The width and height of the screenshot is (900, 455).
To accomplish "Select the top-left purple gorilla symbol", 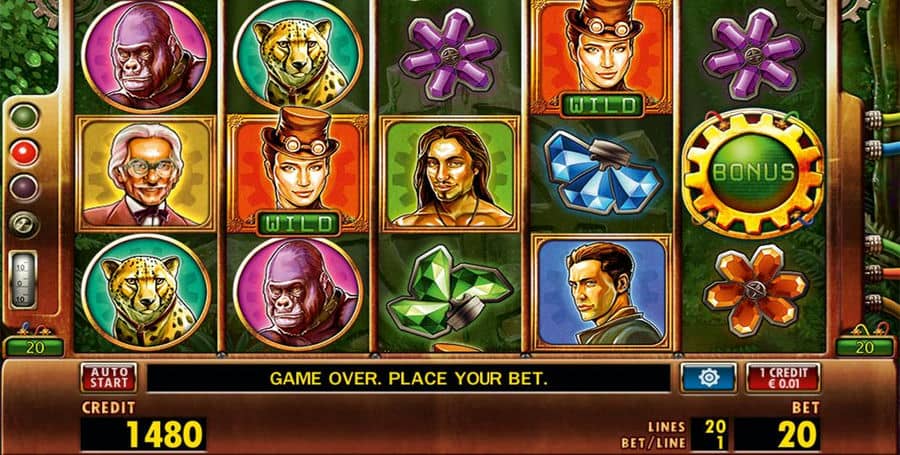I will coord(146,56).
